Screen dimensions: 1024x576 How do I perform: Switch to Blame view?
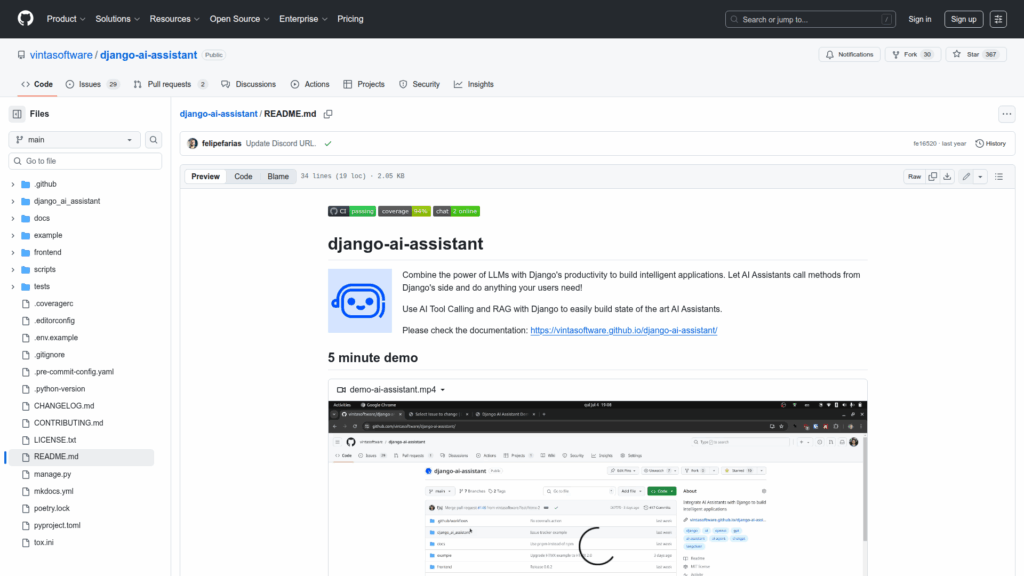pyautogui.click(x=277, y=176)
